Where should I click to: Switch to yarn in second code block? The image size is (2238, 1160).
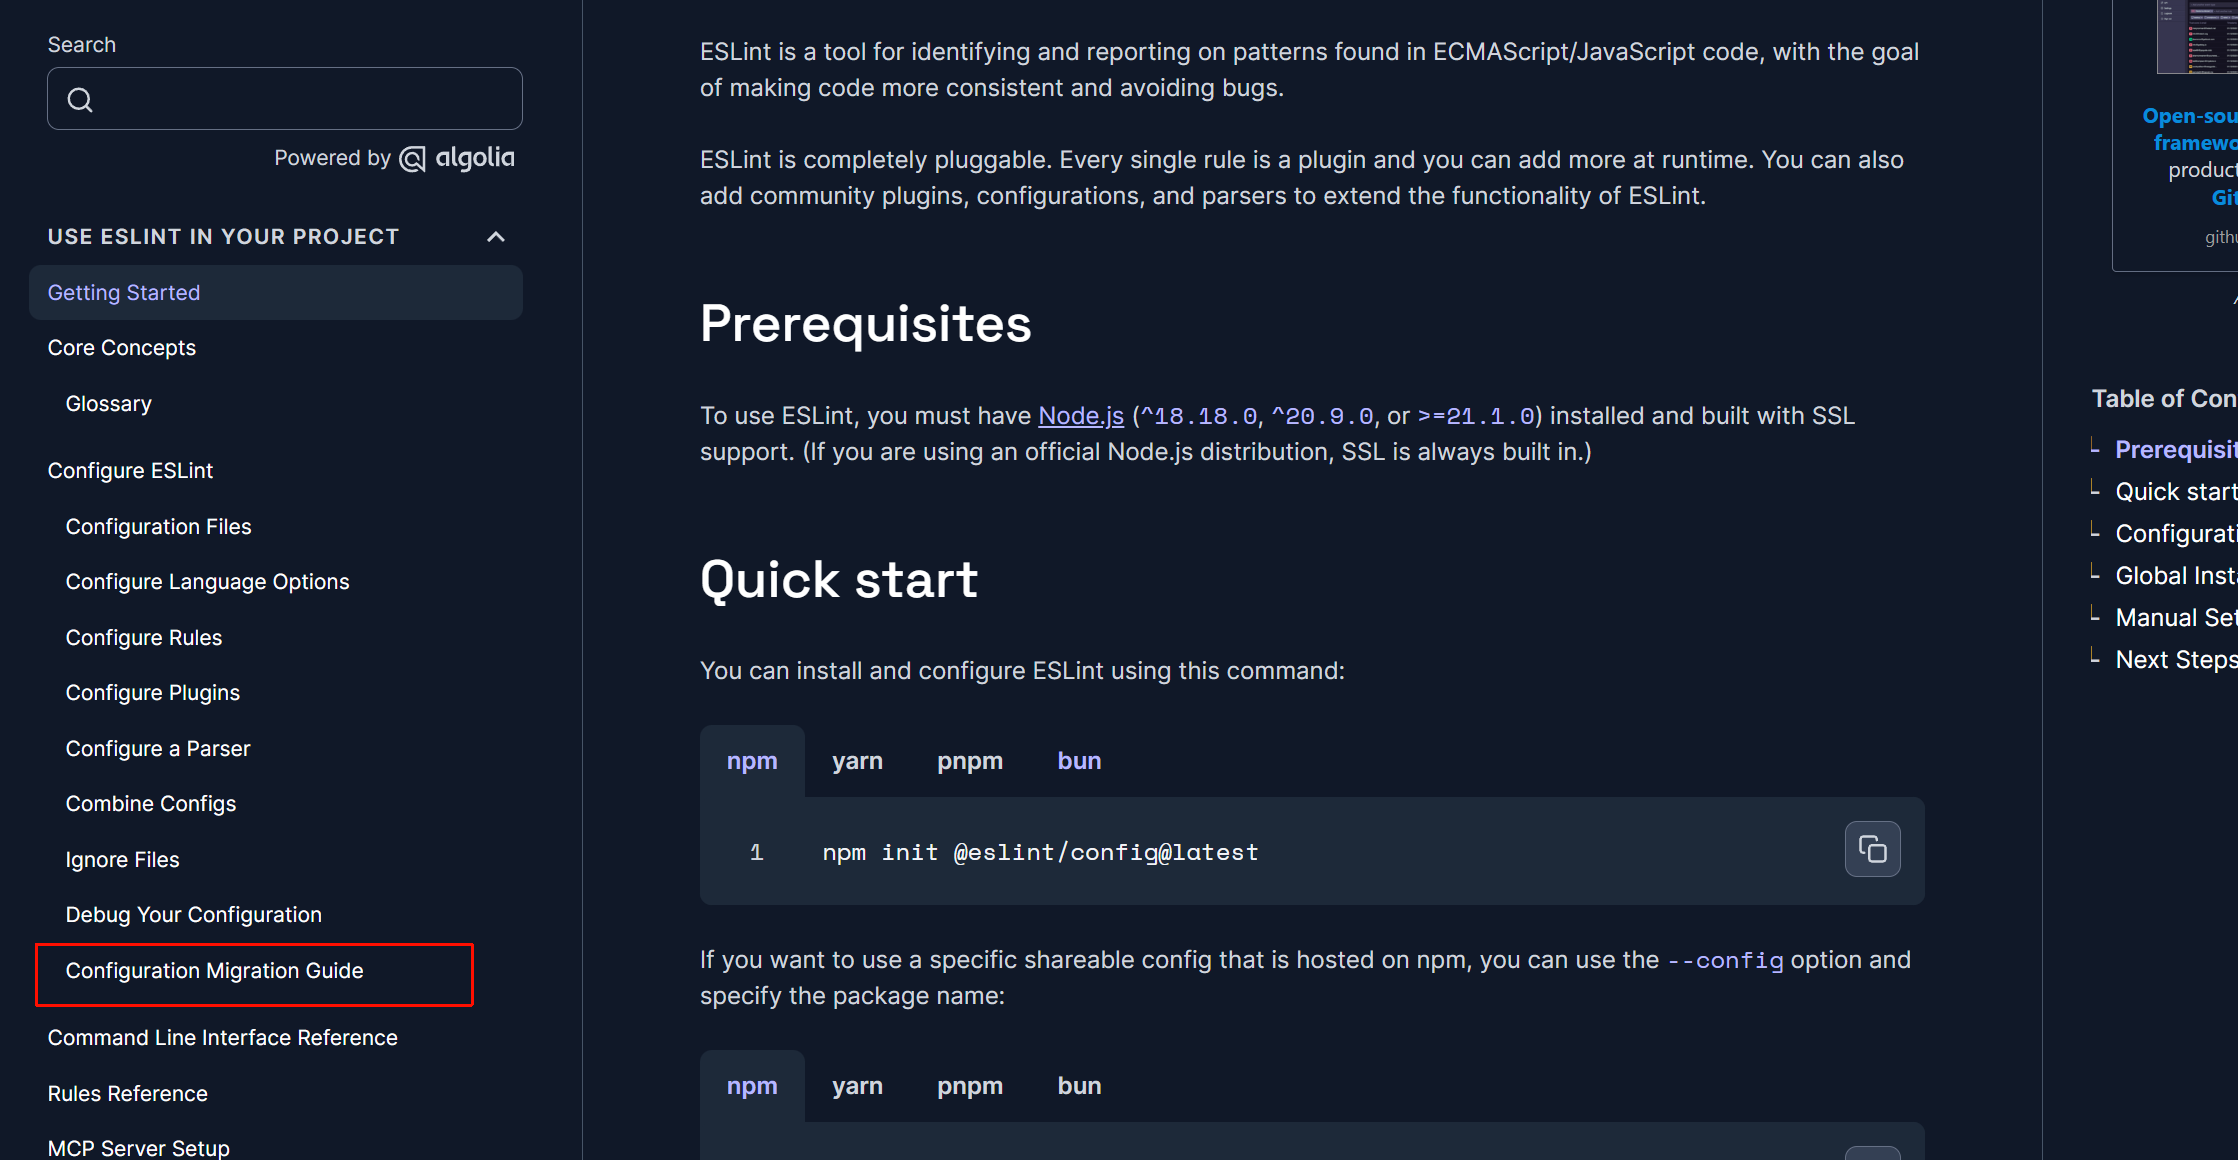pos(857,1086)
